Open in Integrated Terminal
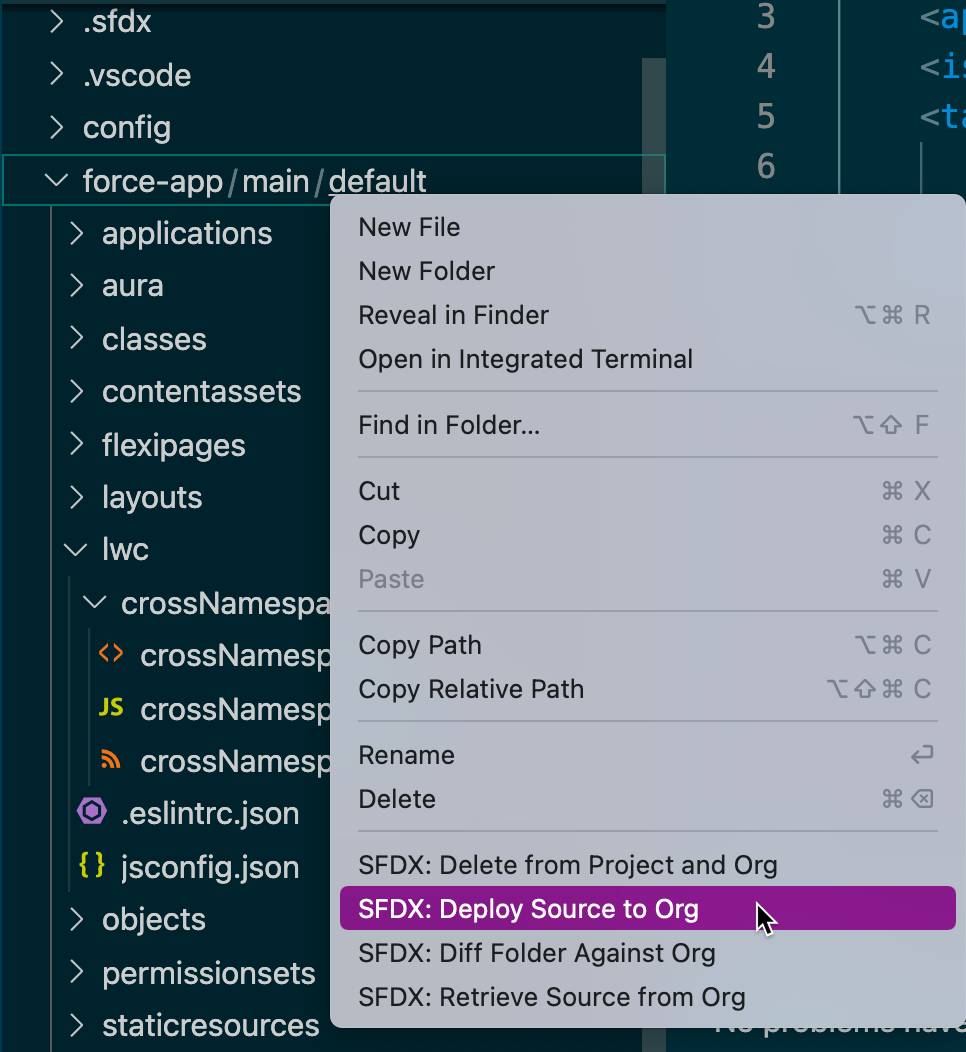Screen dimensions: 966x1052 click(525, 359)
